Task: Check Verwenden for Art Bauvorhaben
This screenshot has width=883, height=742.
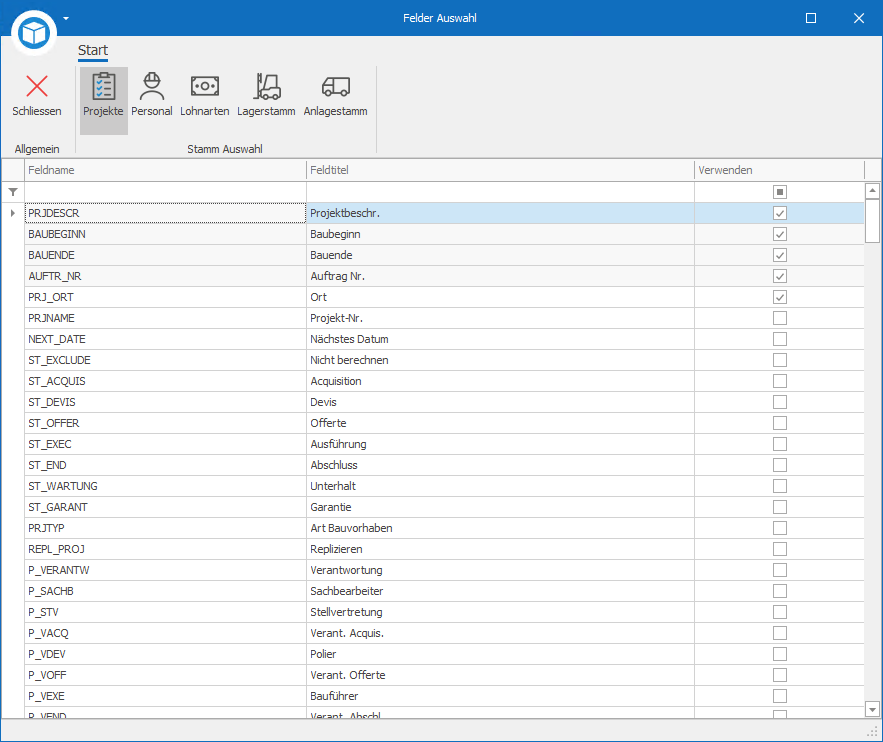Action: [x=780, y=528]
